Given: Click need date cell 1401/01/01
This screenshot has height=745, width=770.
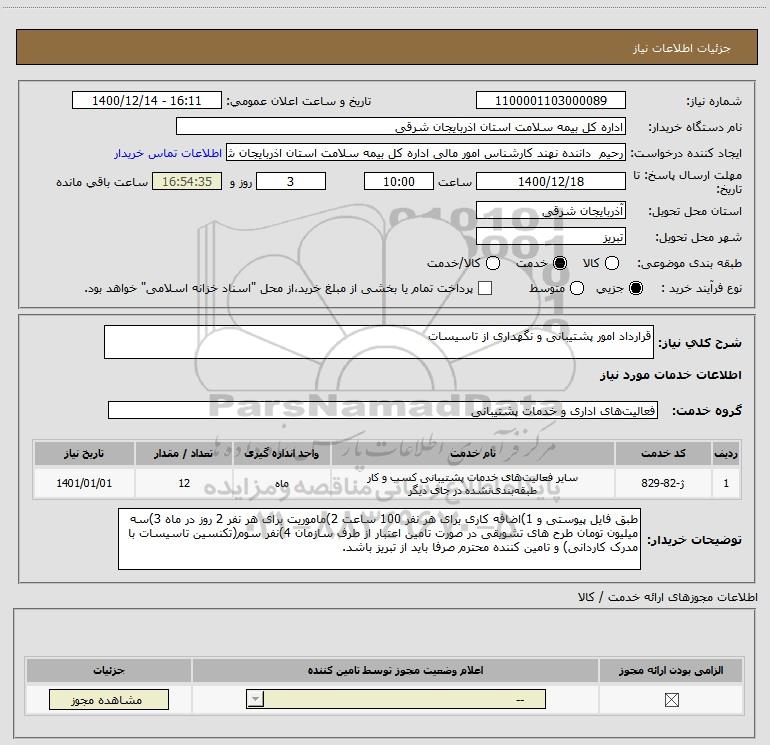Looking at the screenshot, I should [x=84, y=483].
